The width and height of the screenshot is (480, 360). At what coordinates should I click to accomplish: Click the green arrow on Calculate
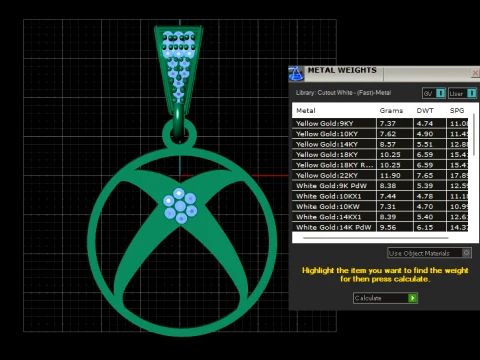click(412, 298)
